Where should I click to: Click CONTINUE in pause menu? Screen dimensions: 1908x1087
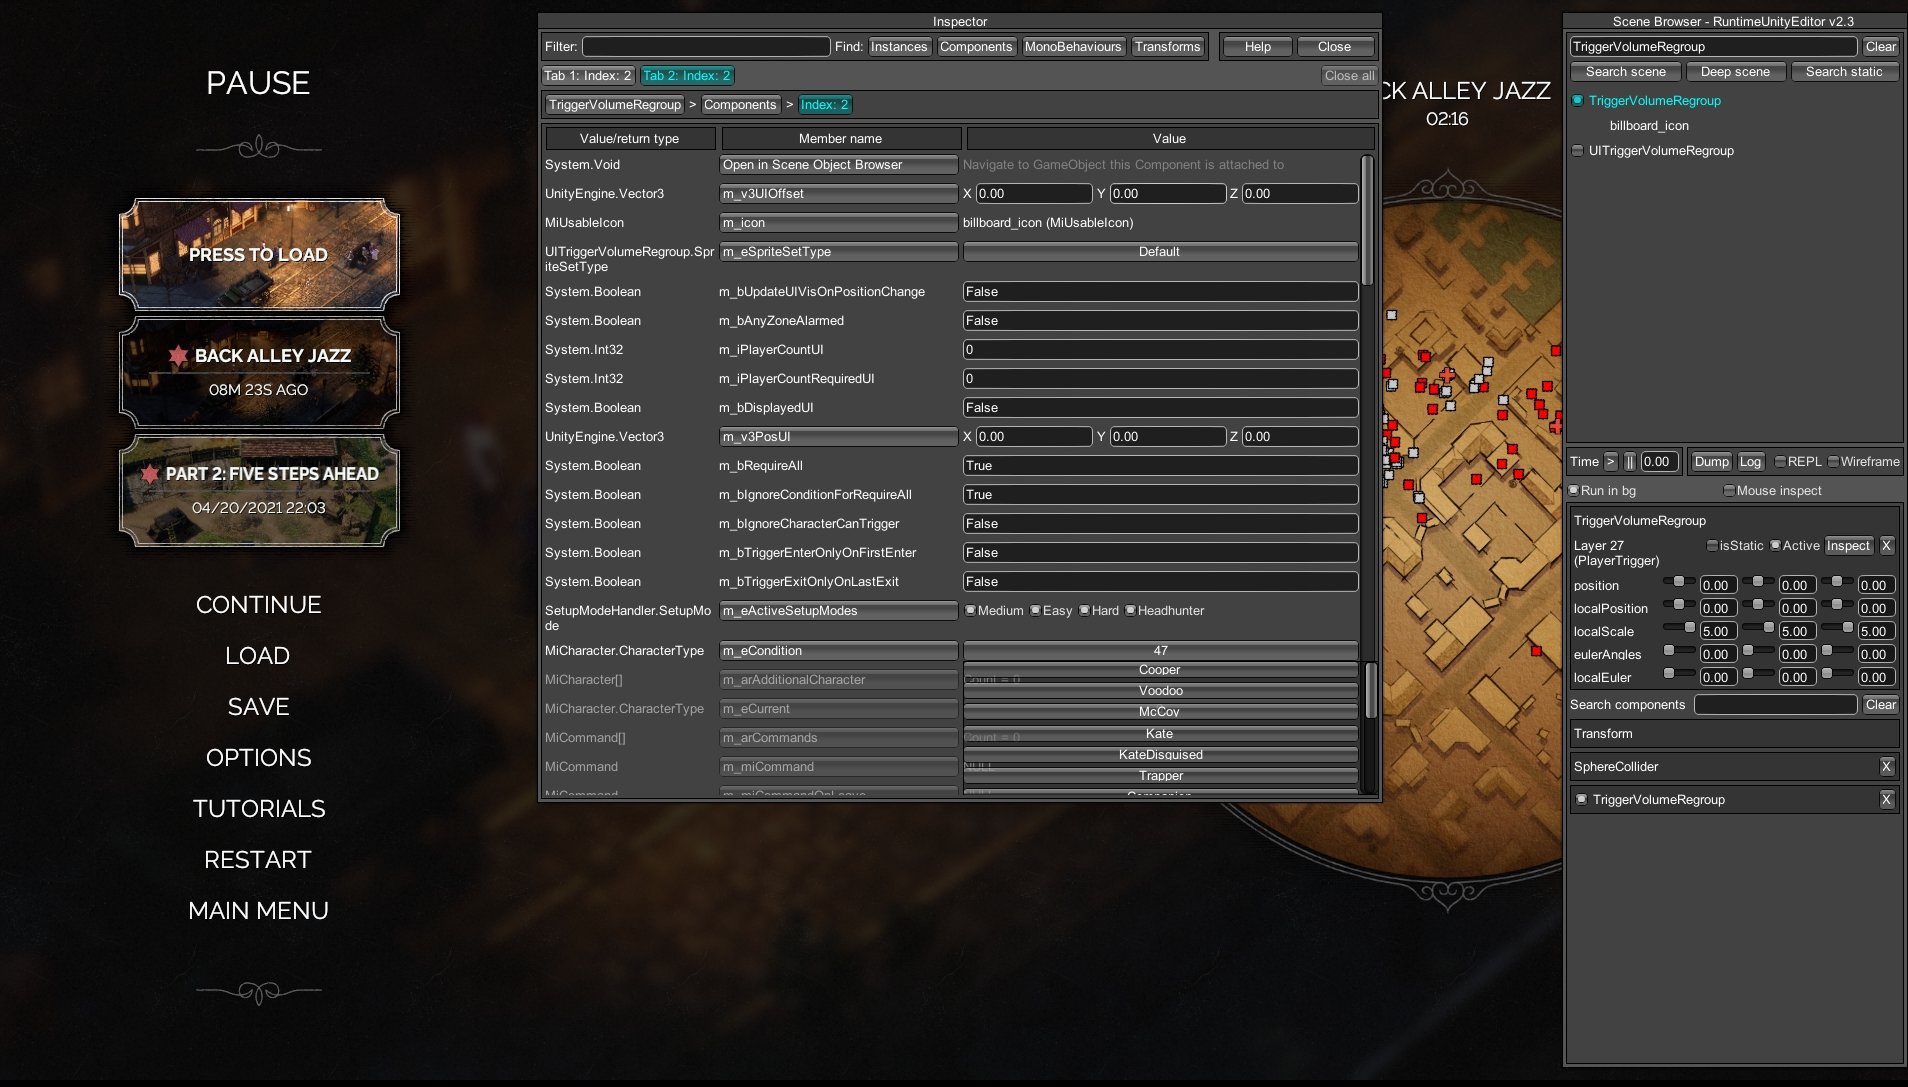point(258,604)
